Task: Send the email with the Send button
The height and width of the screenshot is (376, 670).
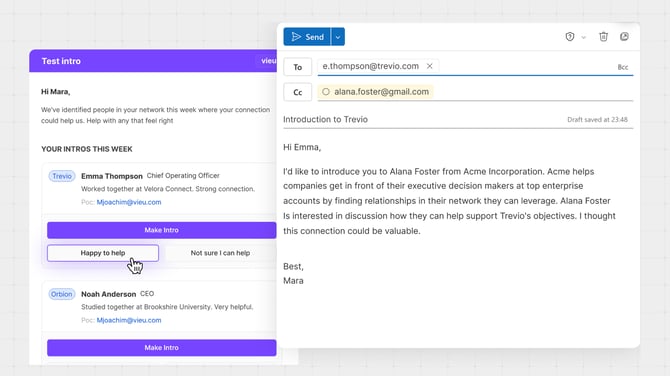Action: click(x=307, y=37)
